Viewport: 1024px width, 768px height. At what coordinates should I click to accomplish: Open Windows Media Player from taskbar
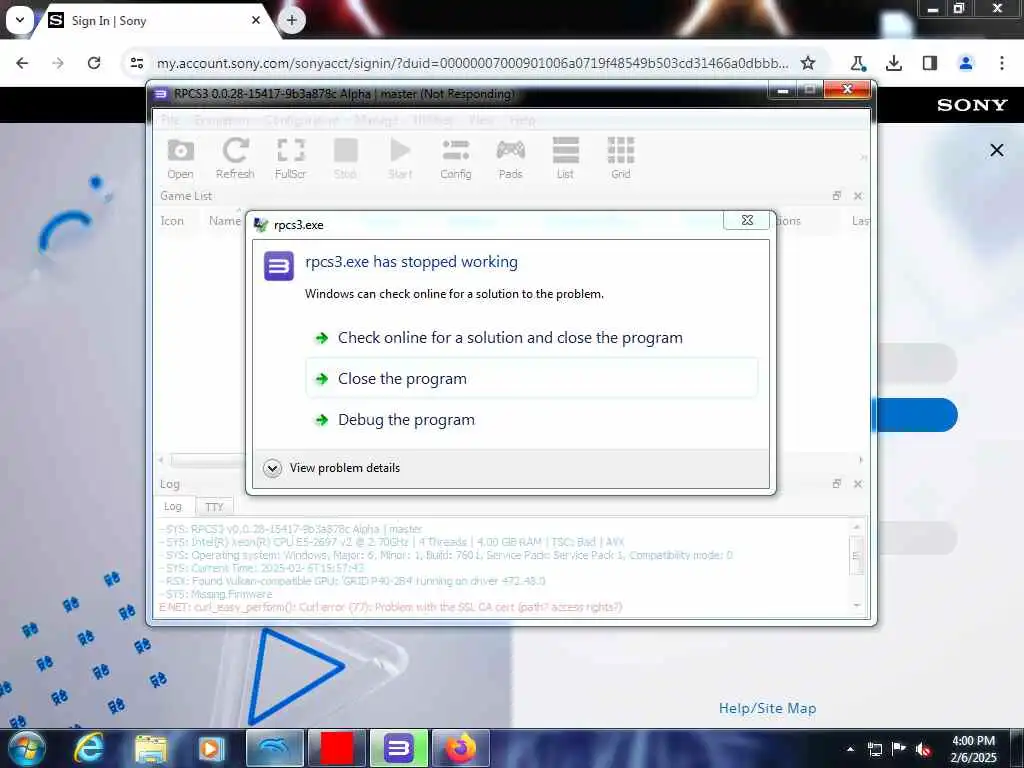211,748
